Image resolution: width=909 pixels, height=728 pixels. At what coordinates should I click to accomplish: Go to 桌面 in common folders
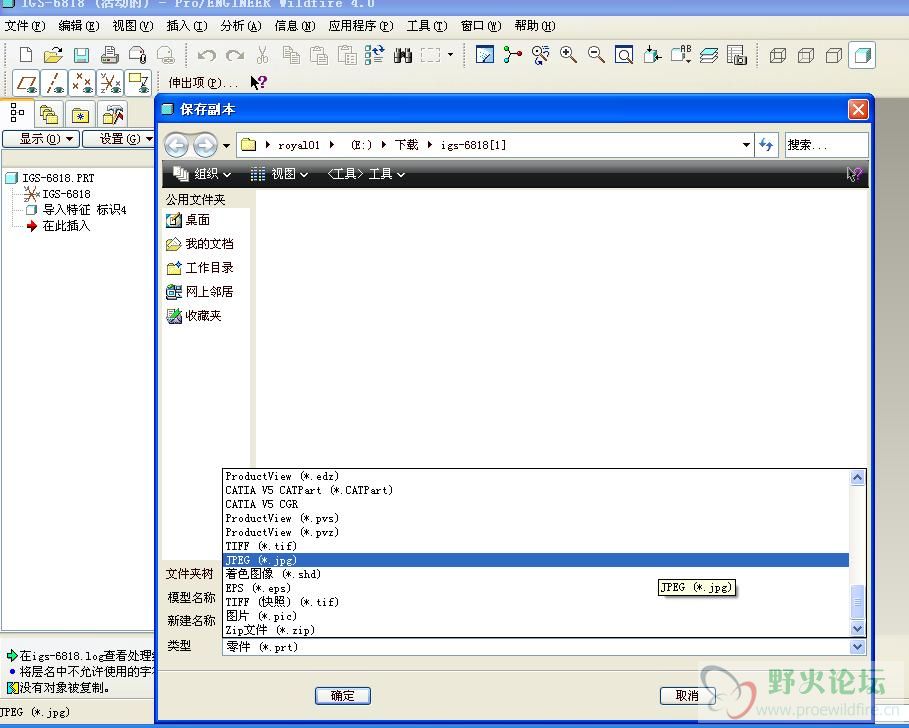click(x=188, y=220)
